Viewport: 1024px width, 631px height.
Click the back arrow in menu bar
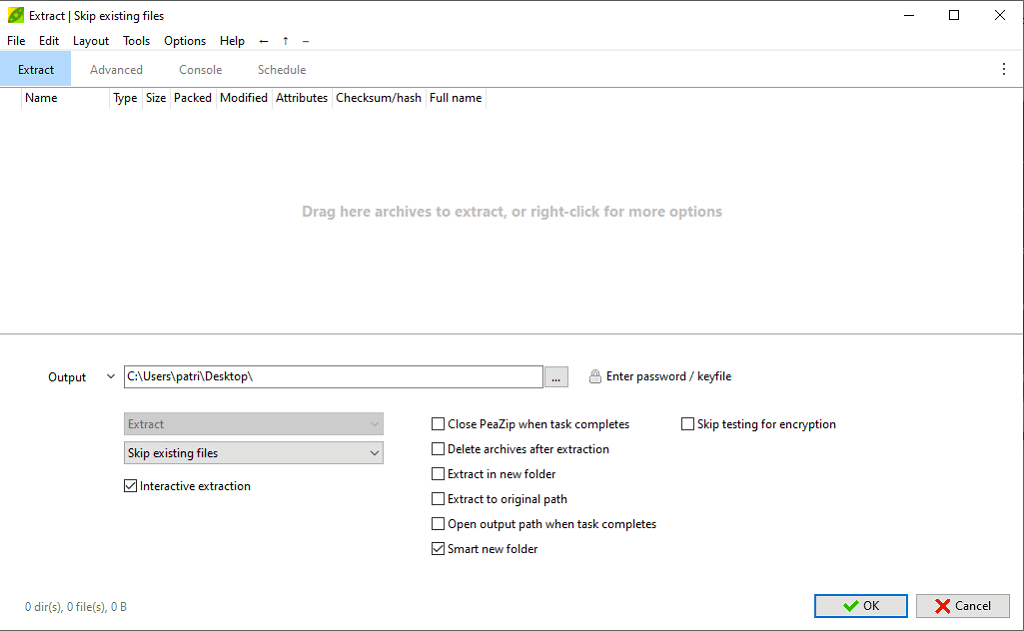tap(264, 41)
